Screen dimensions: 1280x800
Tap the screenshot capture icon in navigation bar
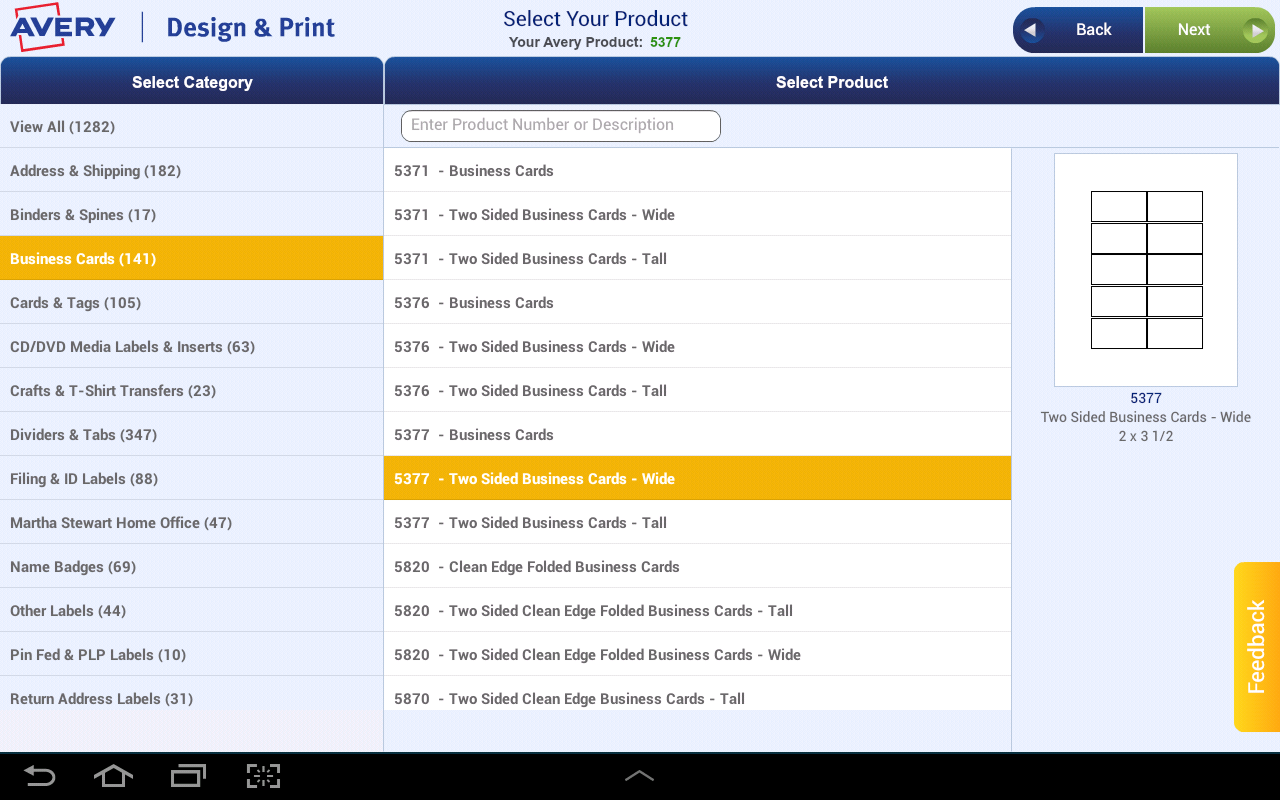pyautogui.click(x=263, y=776)
